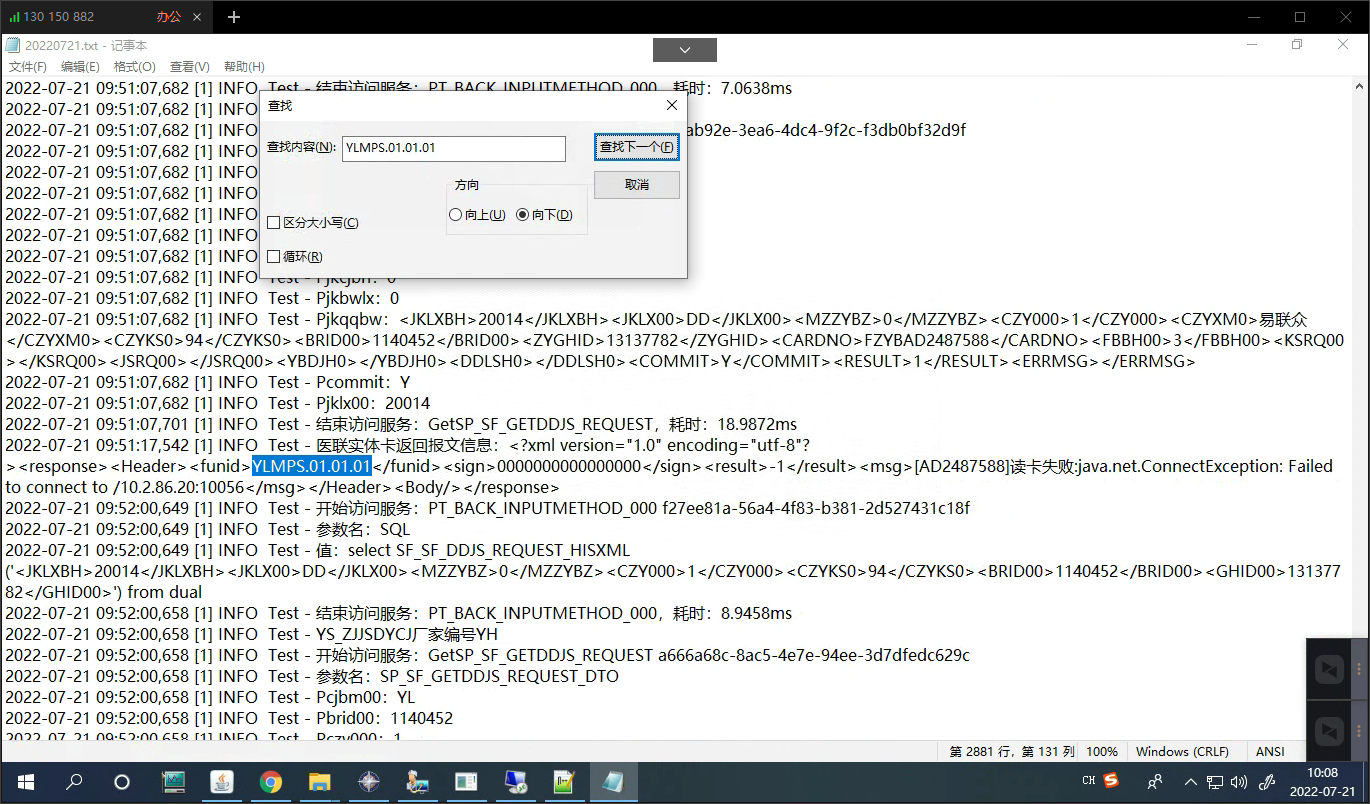Open the compass-style app on taskbar
Image resolution: width=1370 pixels, height=804 pixels.
tap(368, 781)
